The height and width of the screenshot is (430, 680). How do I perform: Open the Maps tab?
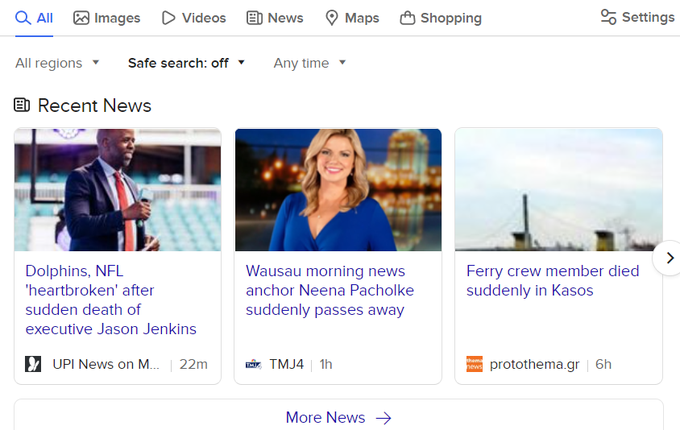point(352,18)
